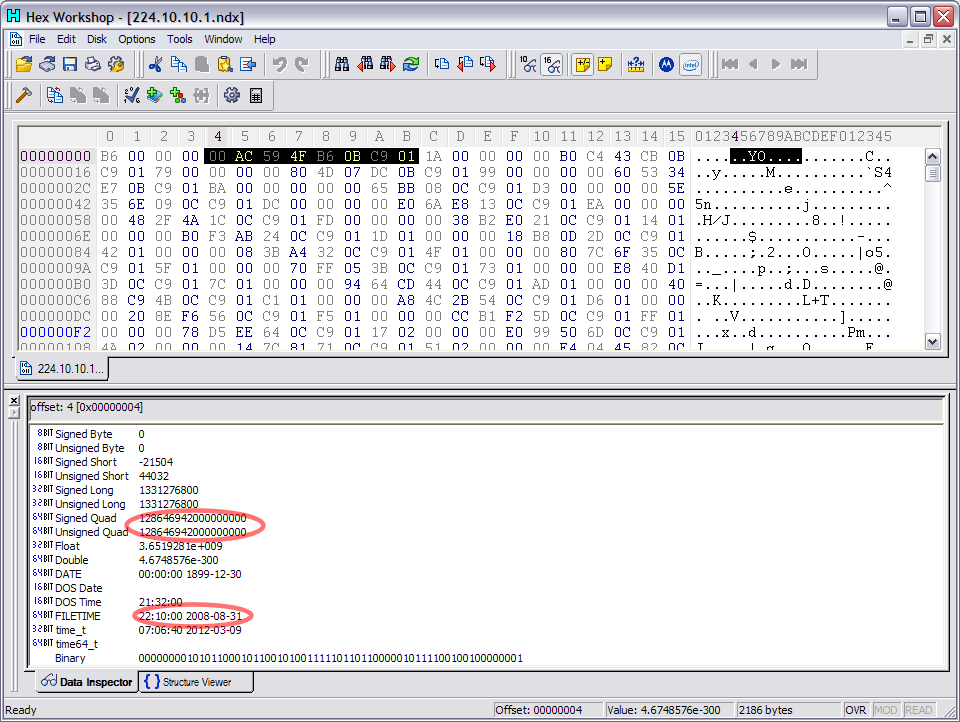Click the go back left-arrow document icon
Screen dimensions: 960x722
point(465,64)
